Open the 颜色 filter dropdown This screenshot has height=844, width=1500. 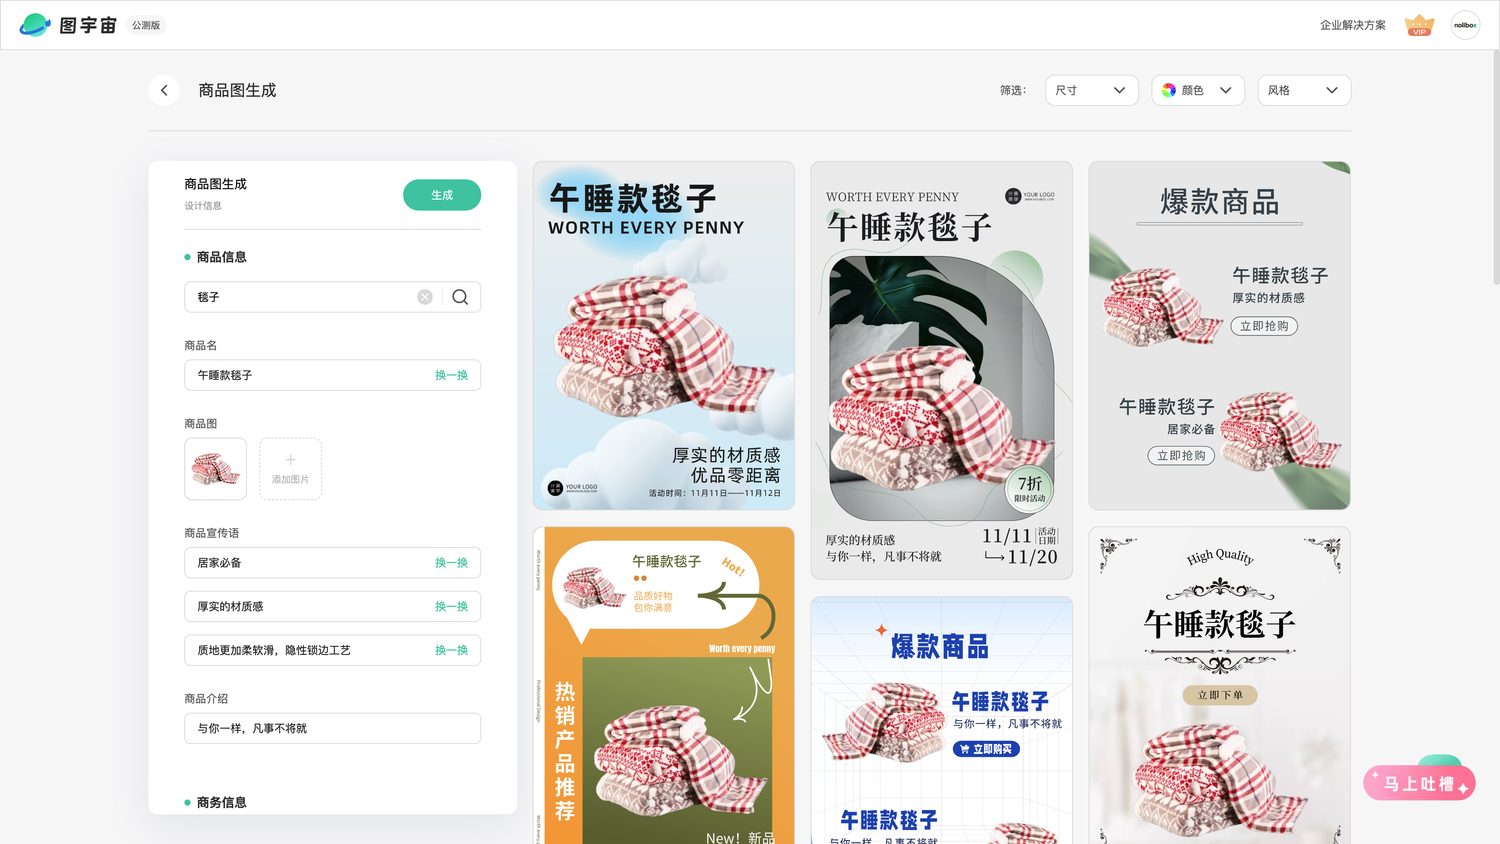coord(1198,90)
